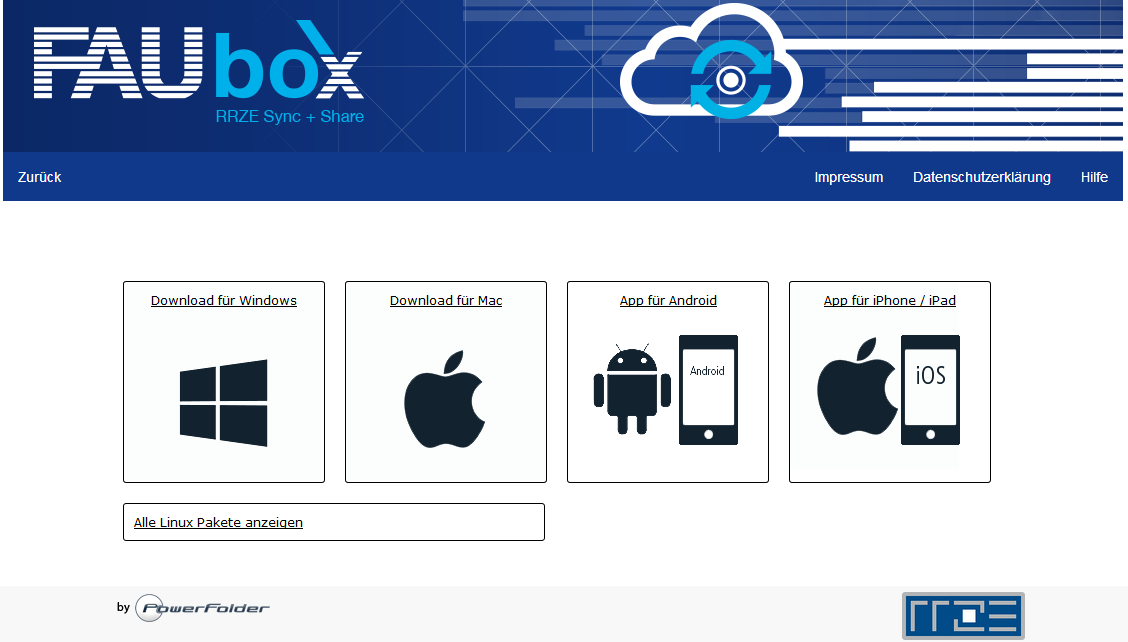Open the App für iPhone / iPad link
The height and width of the screenshot is (642, 1128).
point(889,300)
